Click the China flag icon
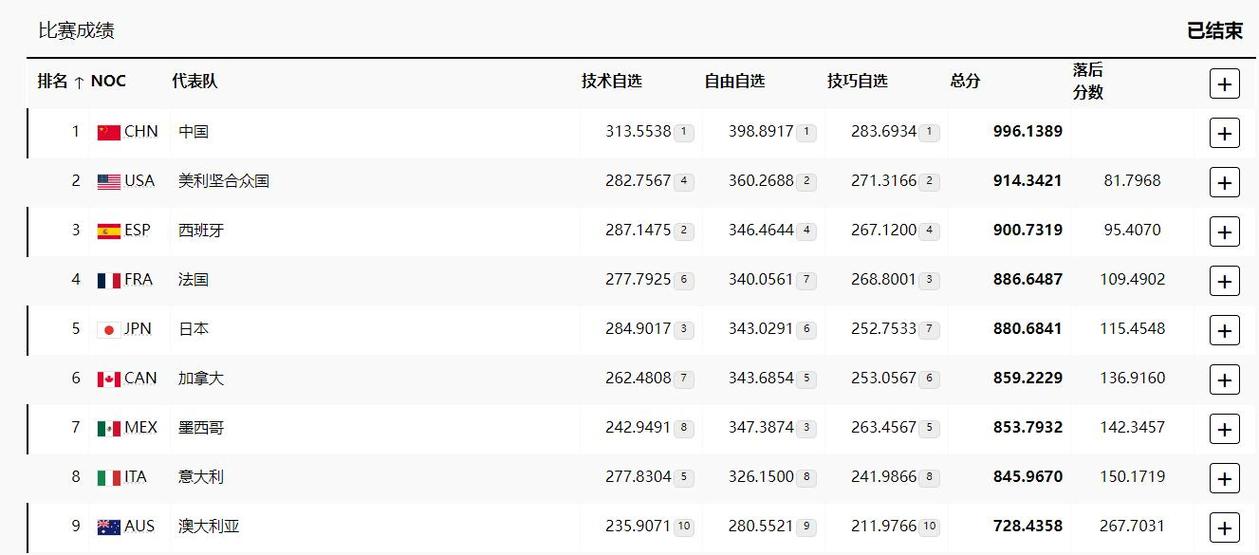Image resolution: width=1259 pixels, height=555 pixels. point(109,132)
